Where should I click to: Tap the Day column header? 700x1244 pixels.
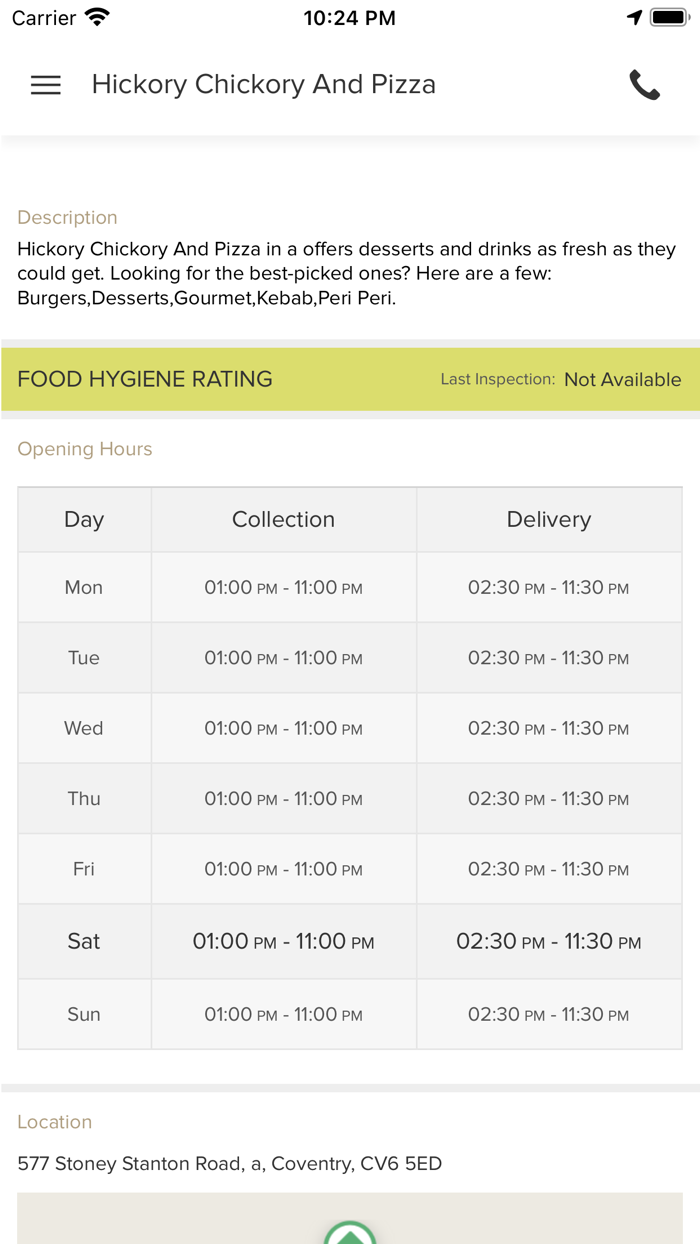click(84, 519)
